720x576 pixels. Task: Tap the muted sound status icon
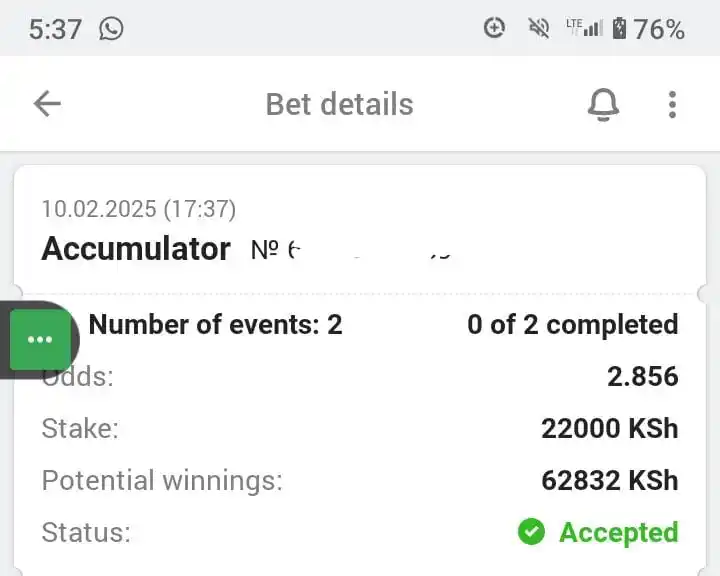(x=539, y=28)
